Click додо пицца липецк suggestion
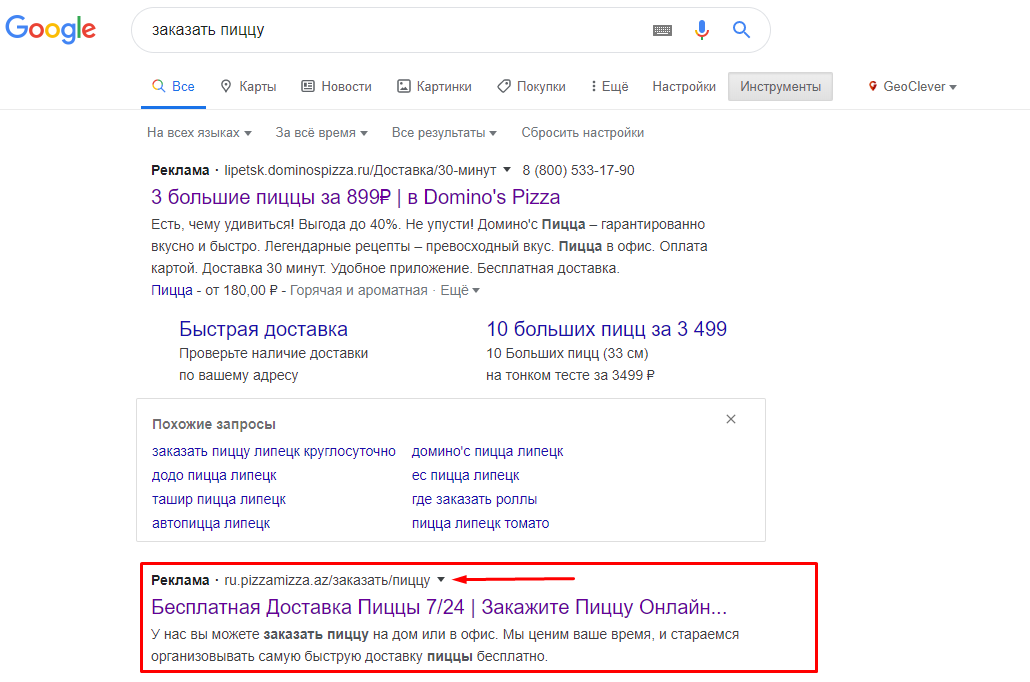1030x682 pixels. [214, 475]
